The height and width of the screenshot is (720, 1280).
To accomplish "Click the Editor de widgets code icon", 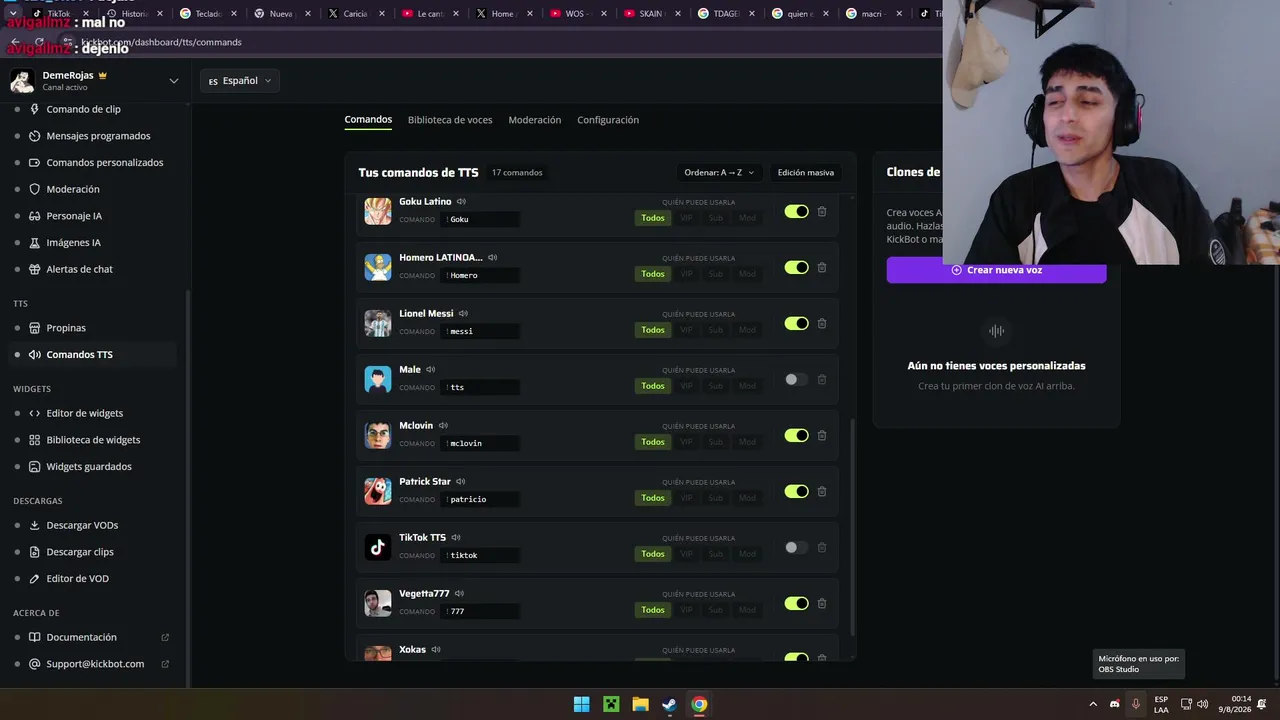I will point(35,413).
